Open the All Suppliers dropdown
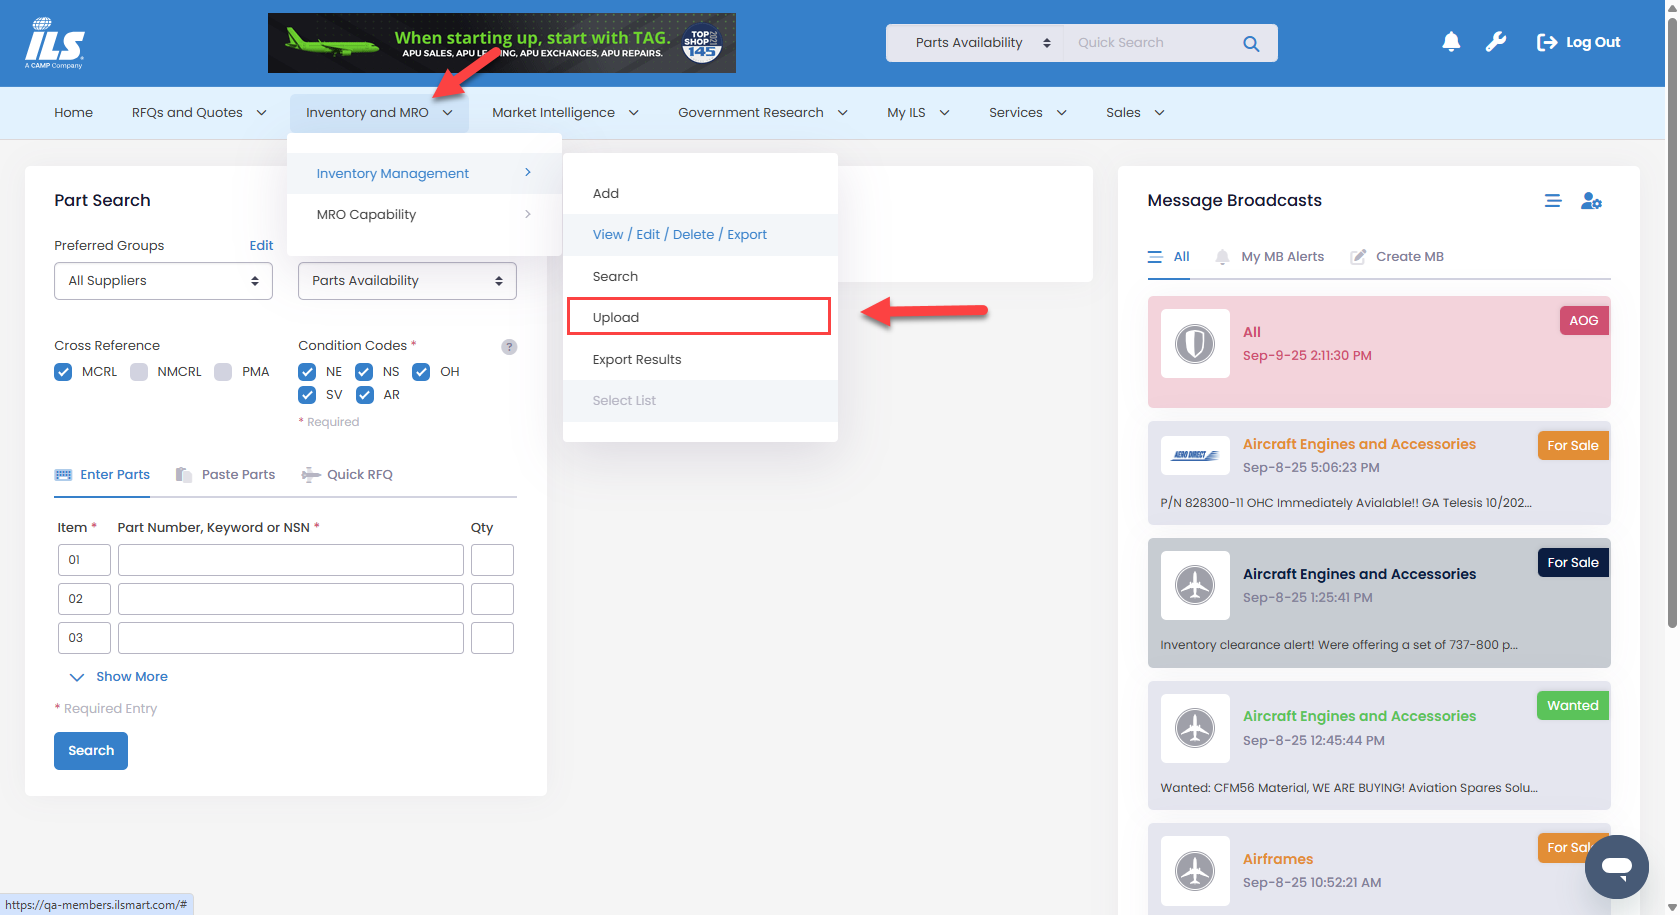 [x=163, y=281]
